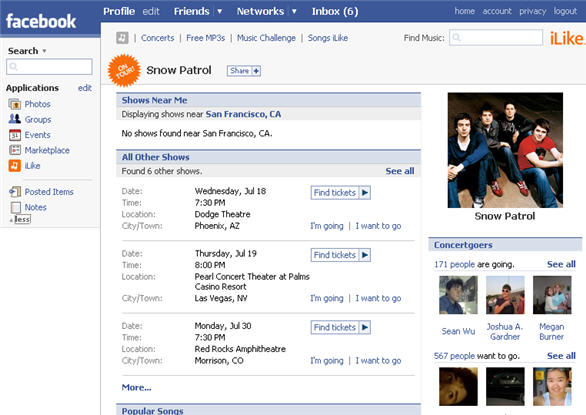This screenshot has width=586, height=415.
Task: Open the orange iLike app icon
Action: (x=15, y=165)
